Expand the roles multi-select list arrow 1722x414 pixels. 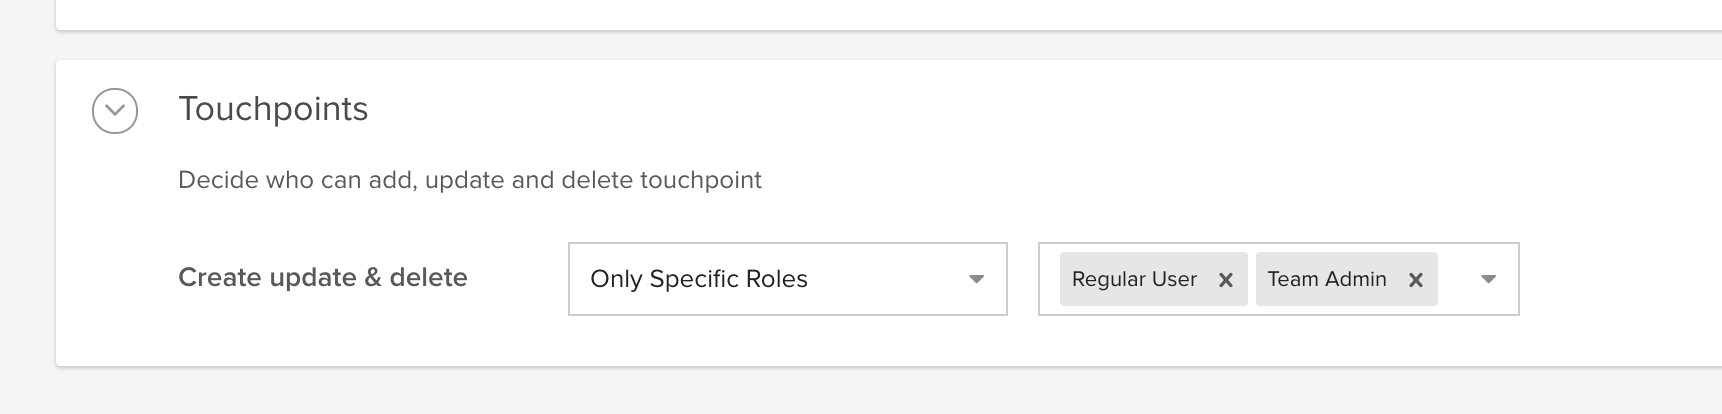[1488, 279]
